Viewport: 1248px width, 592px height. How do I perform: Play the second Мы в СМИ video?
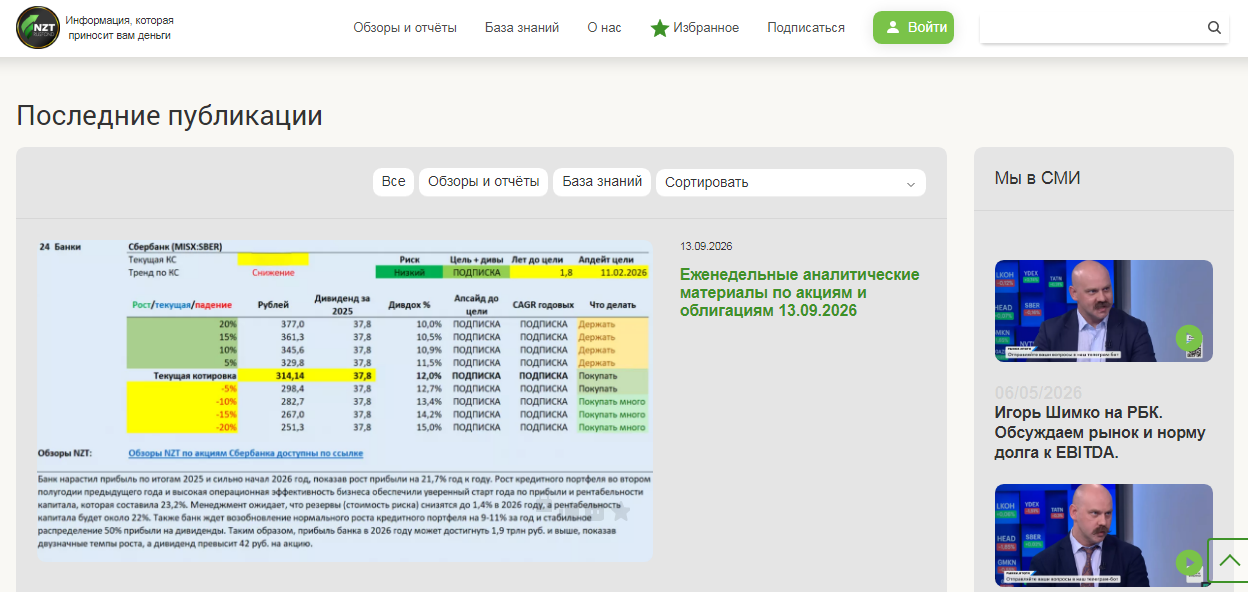click(1189, 563)
